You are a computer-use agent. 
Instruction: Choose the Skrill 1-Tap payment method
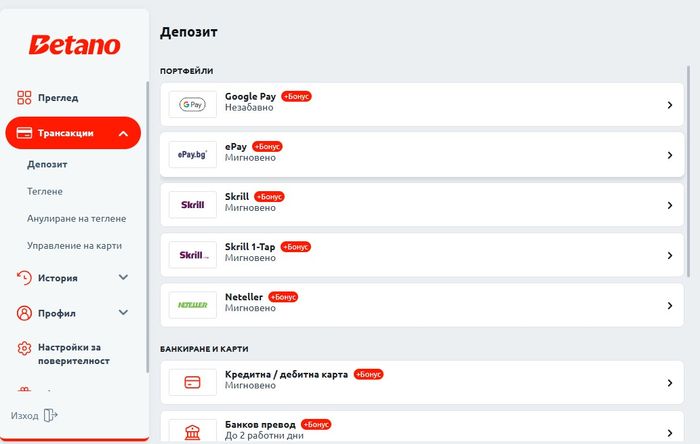[422, 255]
